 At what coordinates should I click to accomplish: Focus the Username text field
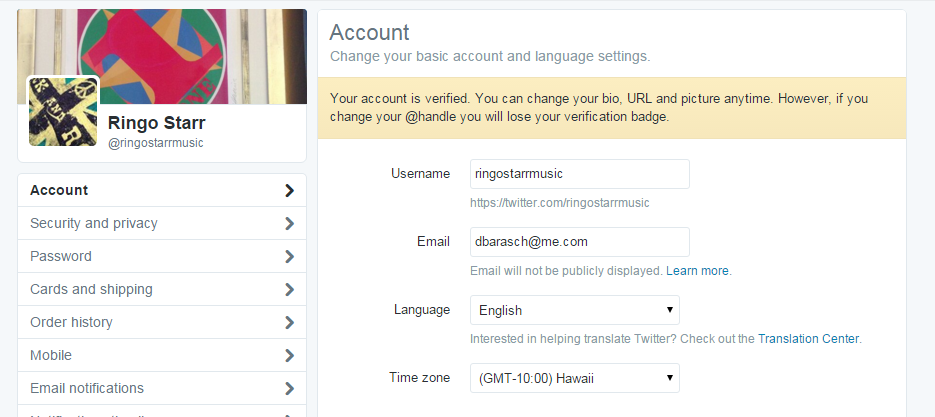coord(579,174)
